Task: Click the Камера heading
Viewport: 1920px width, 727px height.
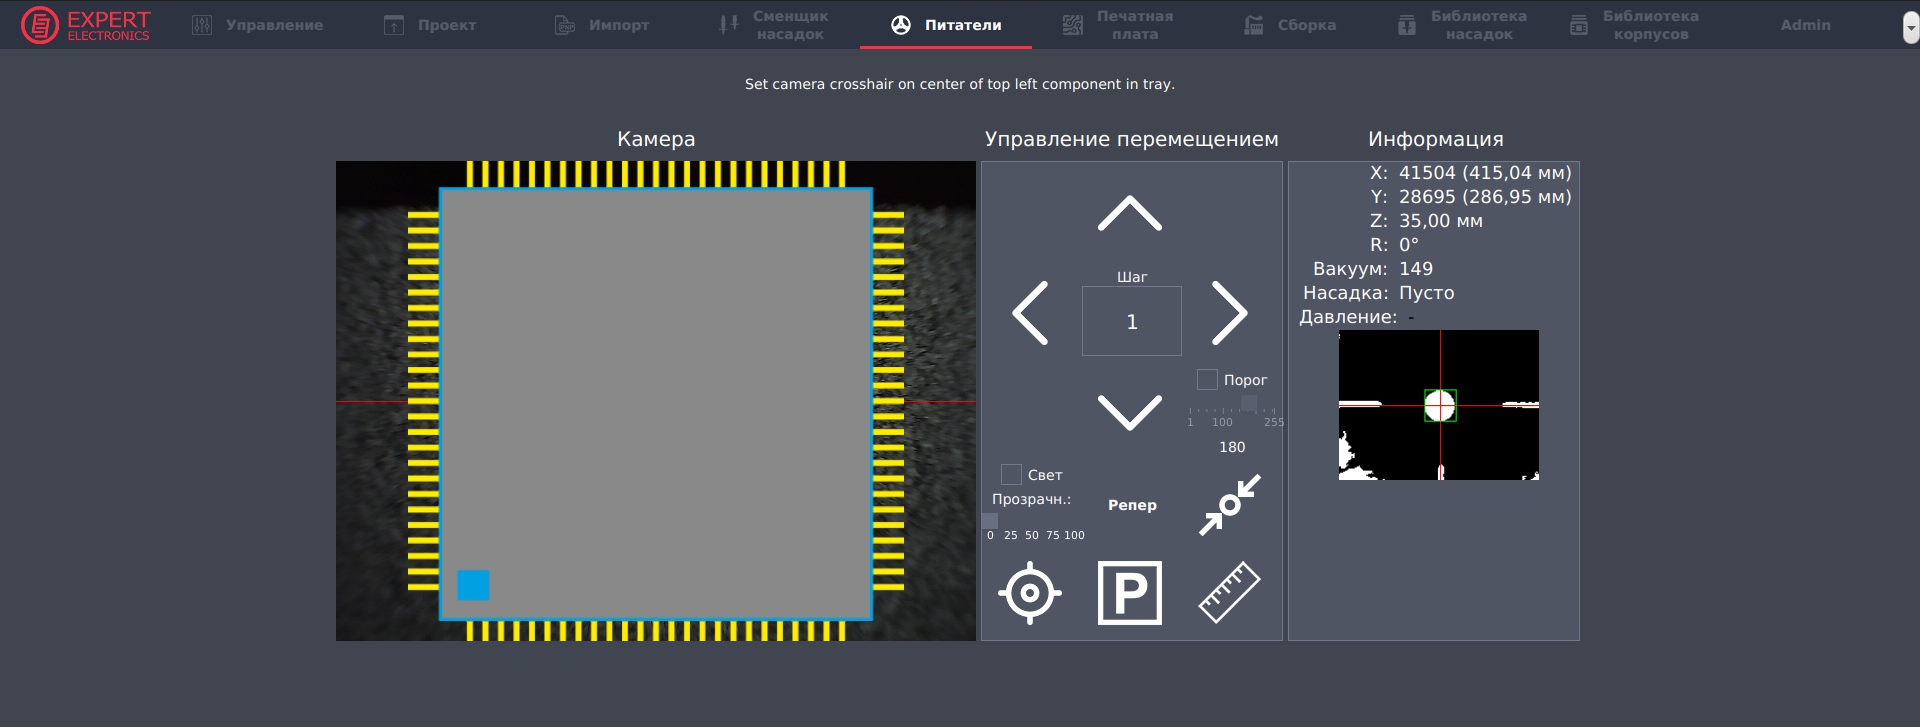Action: click(656, 139)
